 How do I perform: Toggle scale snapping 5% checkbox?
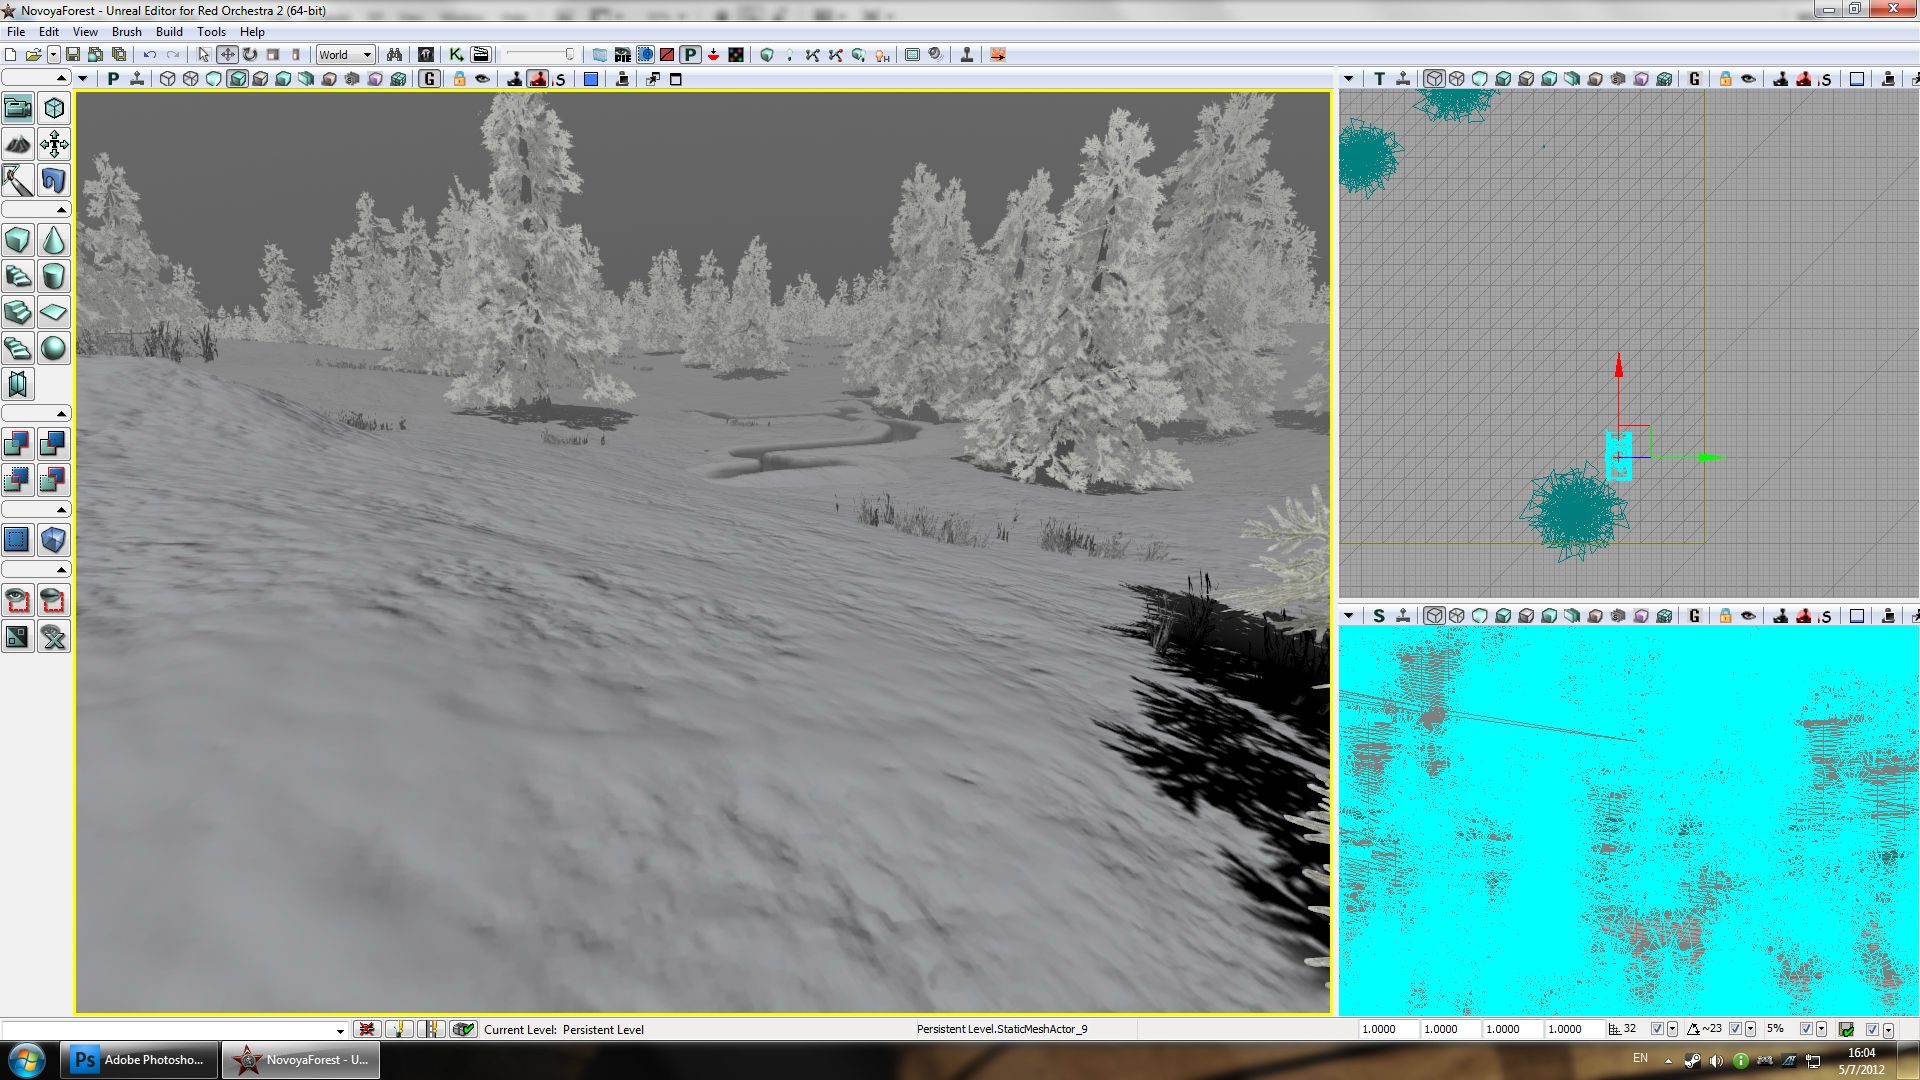tap(1806, 1029)
